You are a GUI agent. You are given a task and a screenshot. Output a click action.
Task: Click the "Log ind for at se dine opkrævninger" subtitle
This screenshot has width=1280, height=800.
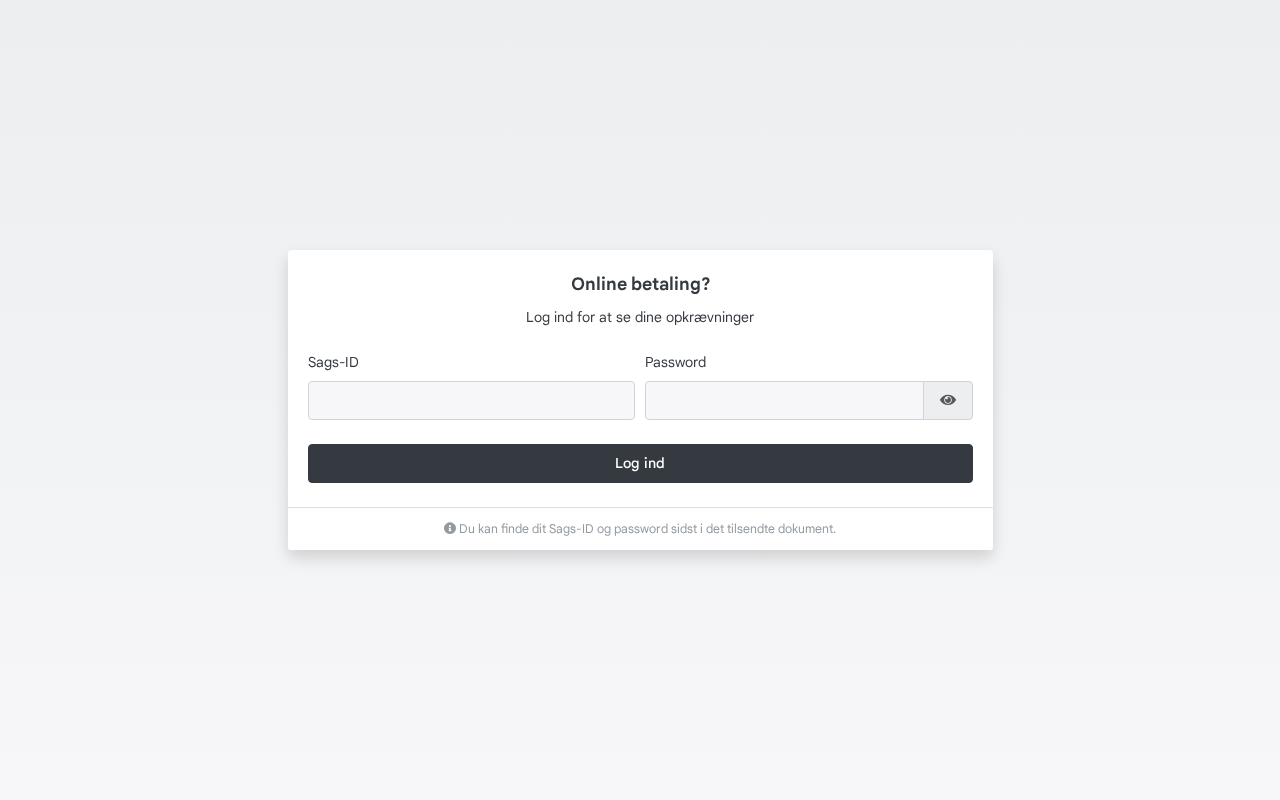point(640,317)
